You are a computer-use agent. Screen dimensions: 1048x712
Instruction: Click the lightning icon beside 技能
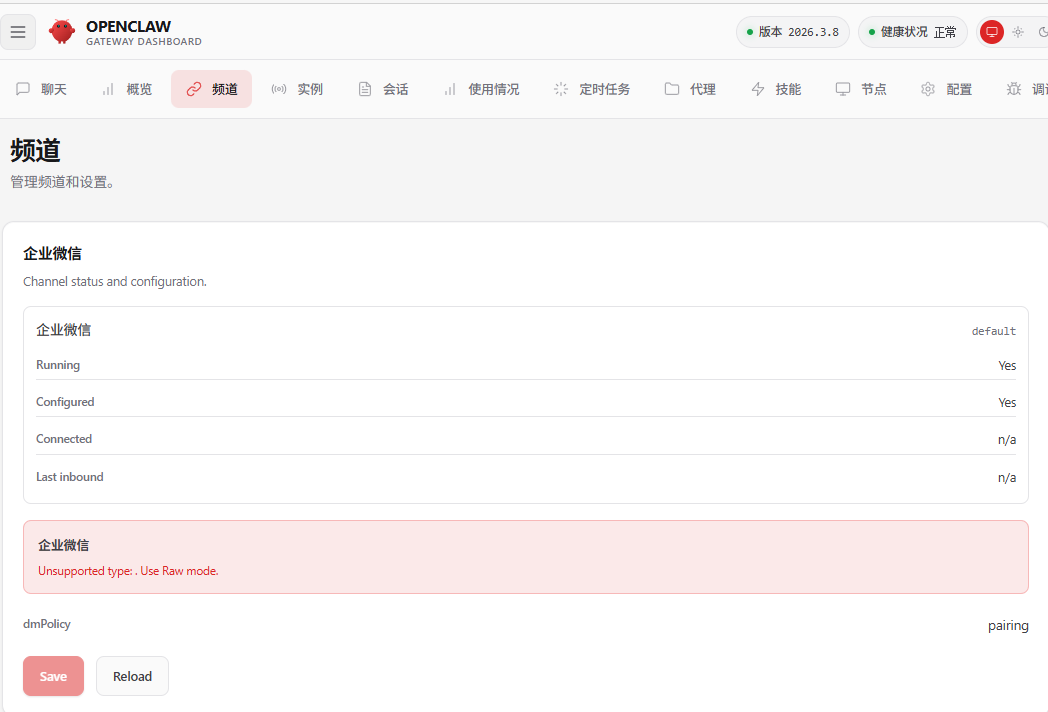(x=758, y=89)
